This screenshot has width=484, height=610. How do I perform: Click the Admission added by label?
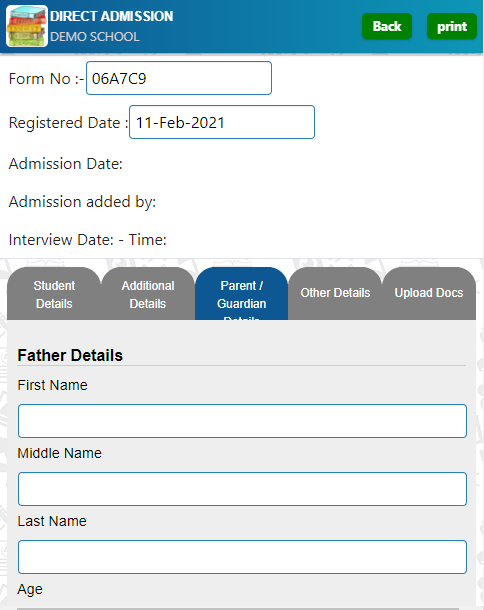point(82,202)
